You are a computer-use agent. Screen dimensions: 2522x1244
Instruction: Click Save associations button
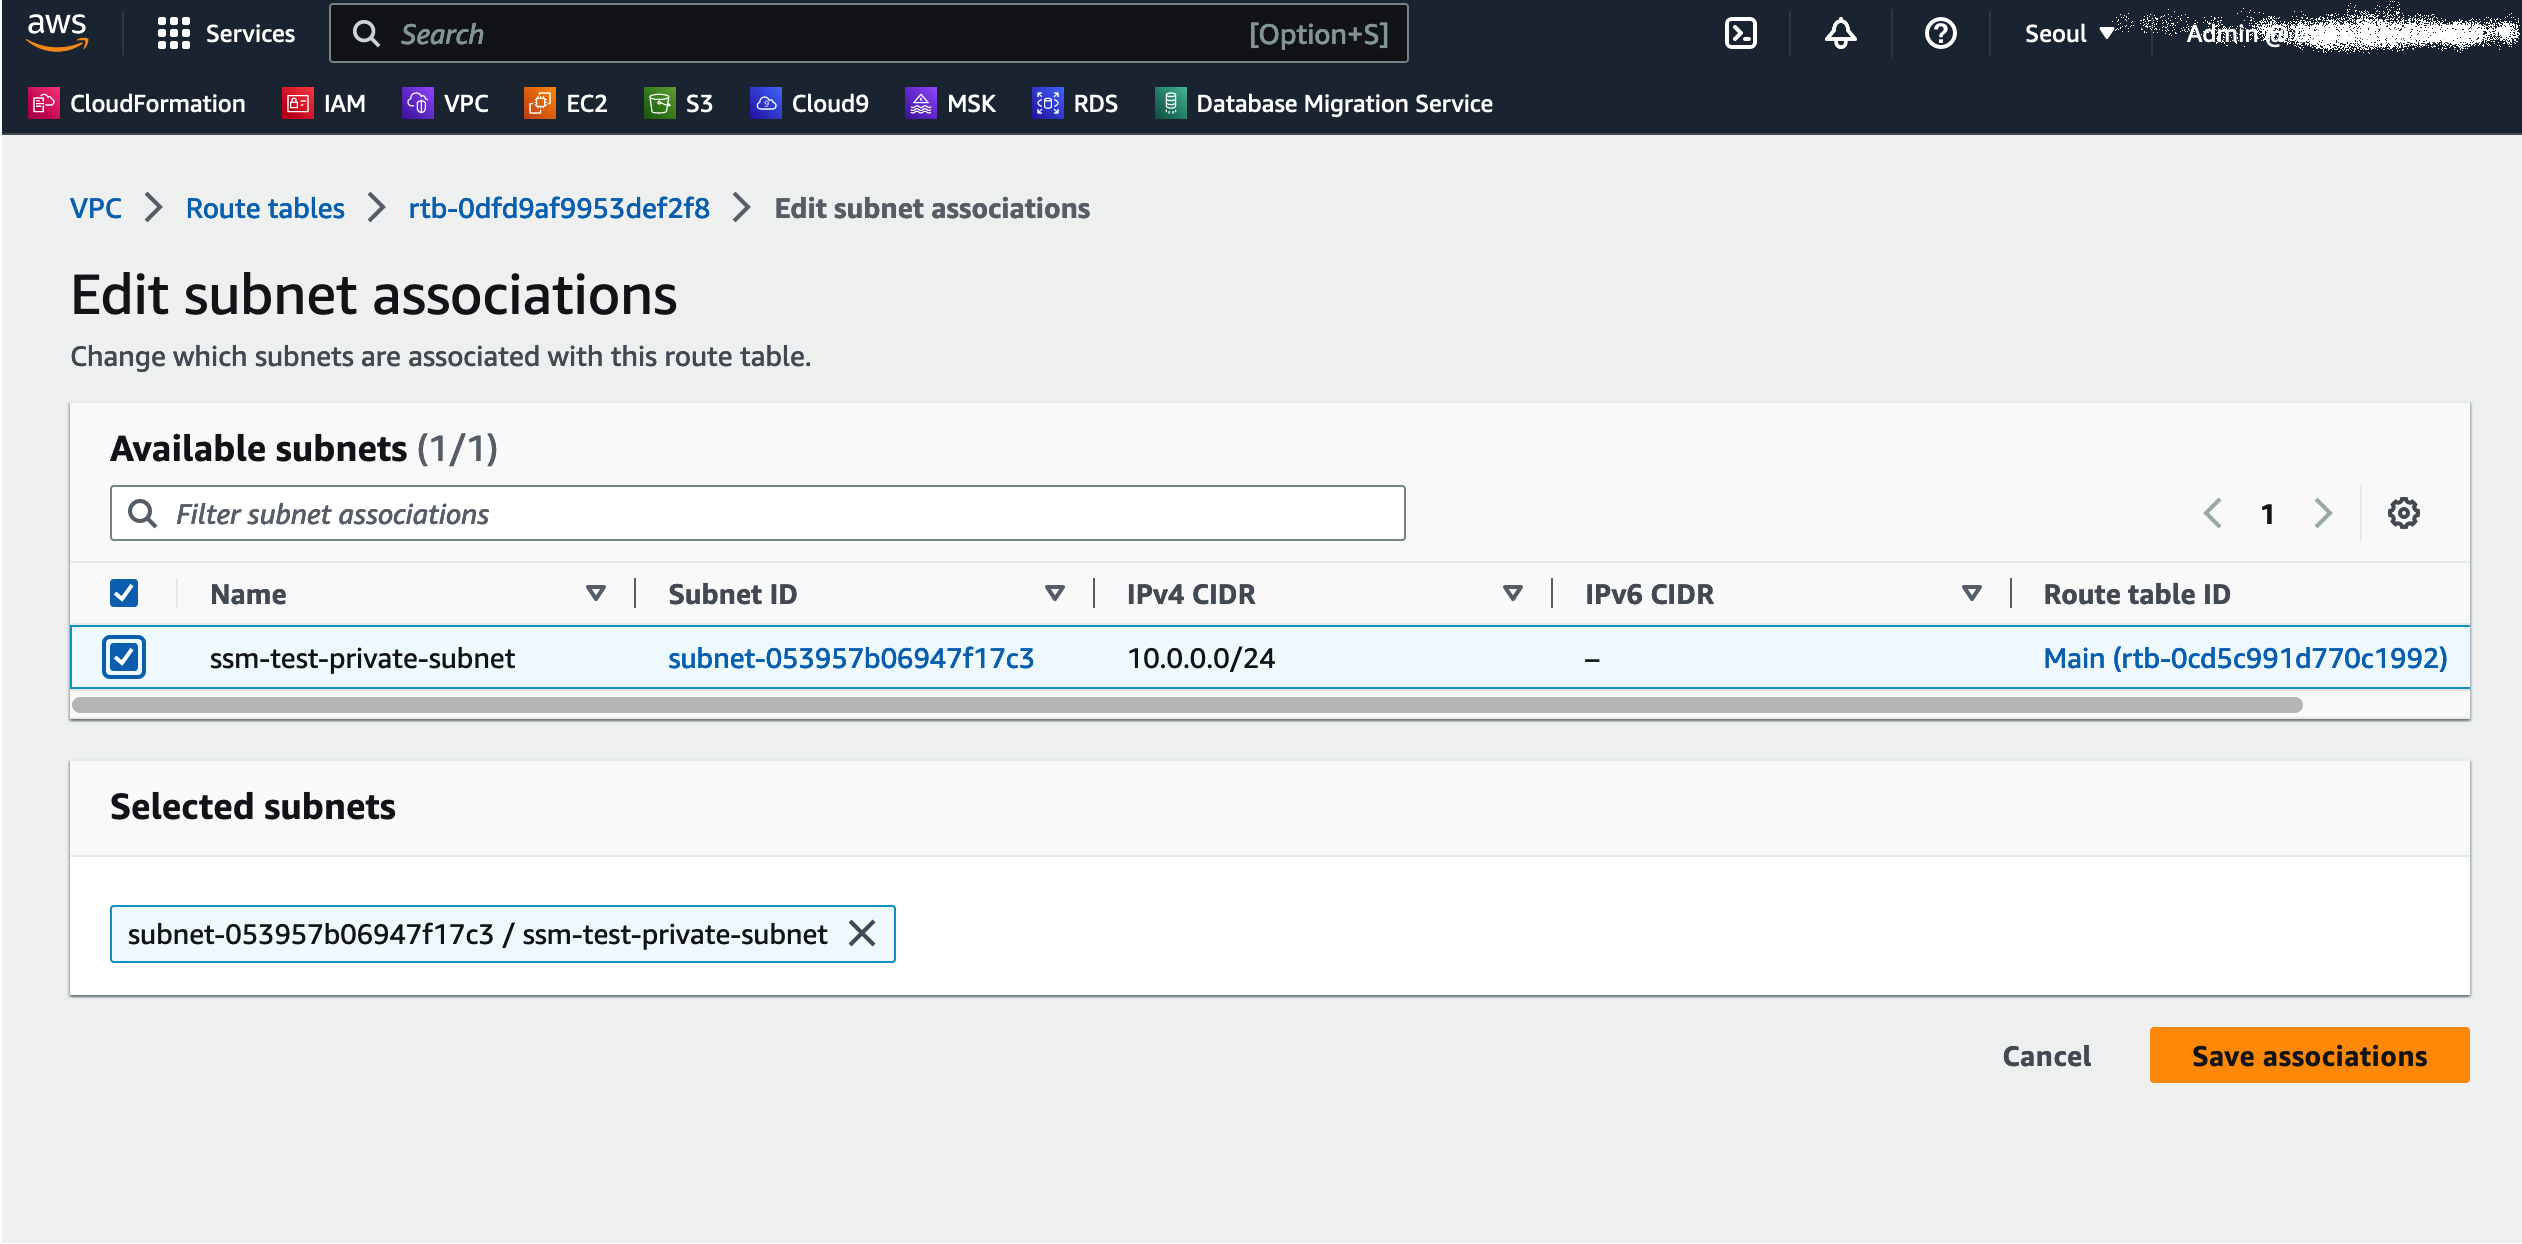click(2308, 1055)
